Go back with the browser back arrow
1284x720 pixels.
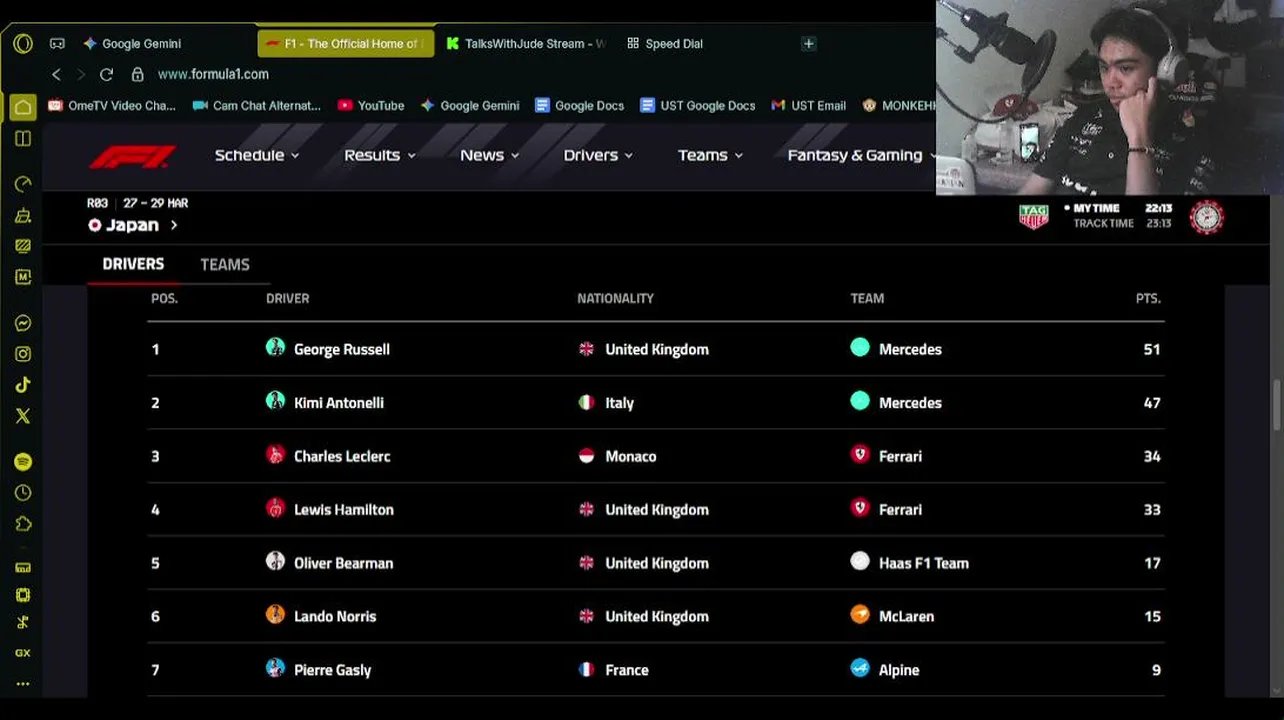56,74
